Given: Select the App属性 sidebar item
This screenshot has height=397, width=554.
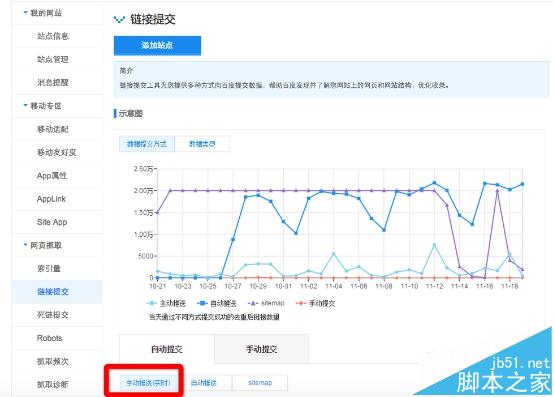Looking at the screenshot, I should pos(52,176).
